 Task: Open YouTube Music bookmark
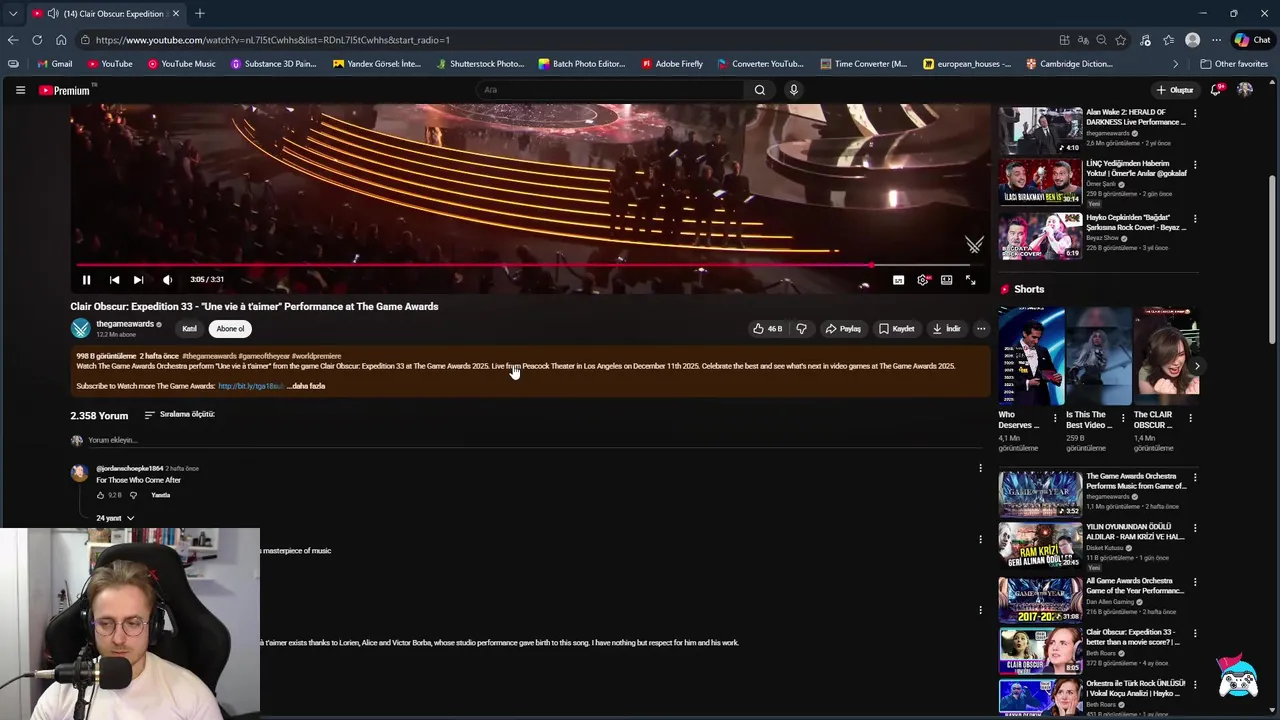tap(181, 64)
